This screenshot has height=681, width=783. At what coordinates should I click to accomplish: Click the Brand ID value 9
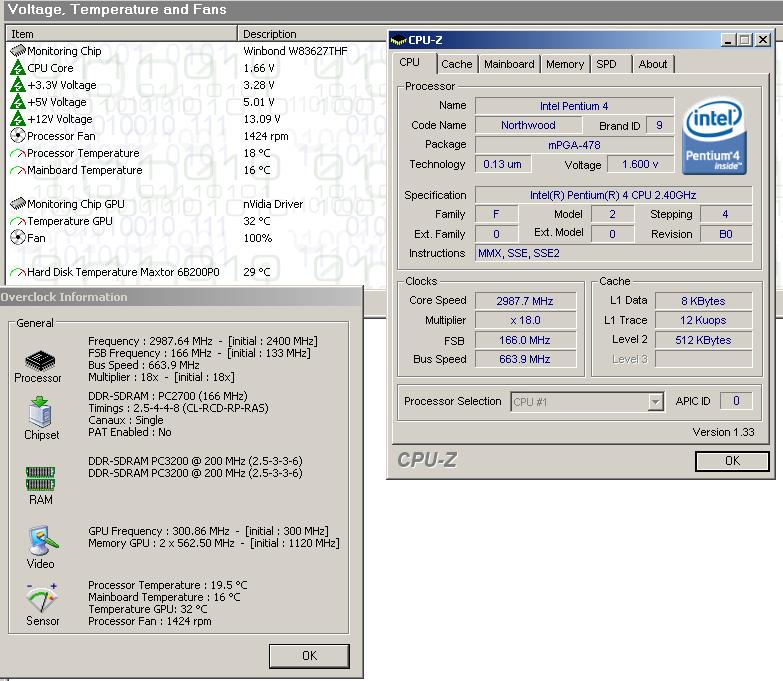pos(659,125)
